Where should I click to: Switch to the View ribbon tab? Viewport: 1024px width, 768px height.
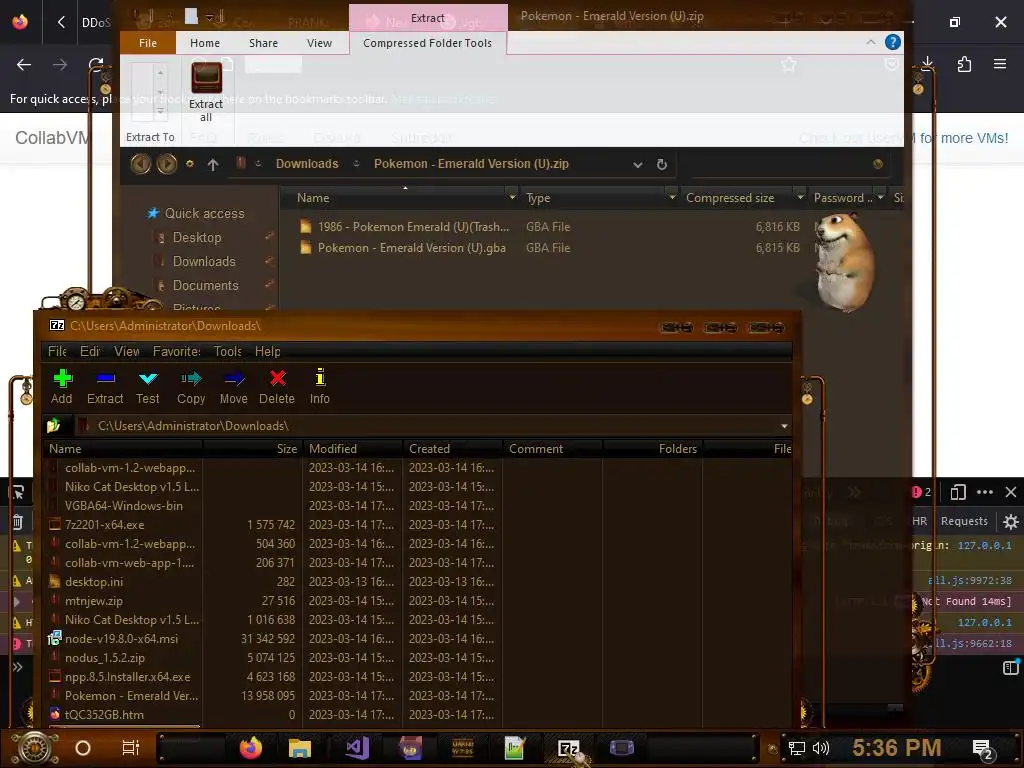click(x=319, y=43)
